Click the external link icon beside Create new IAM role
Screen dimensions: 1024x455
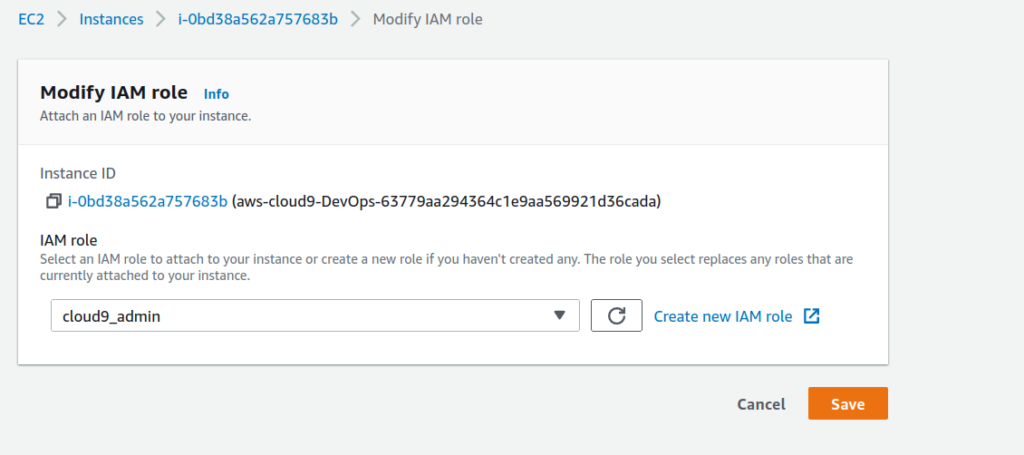click(811, 316)
